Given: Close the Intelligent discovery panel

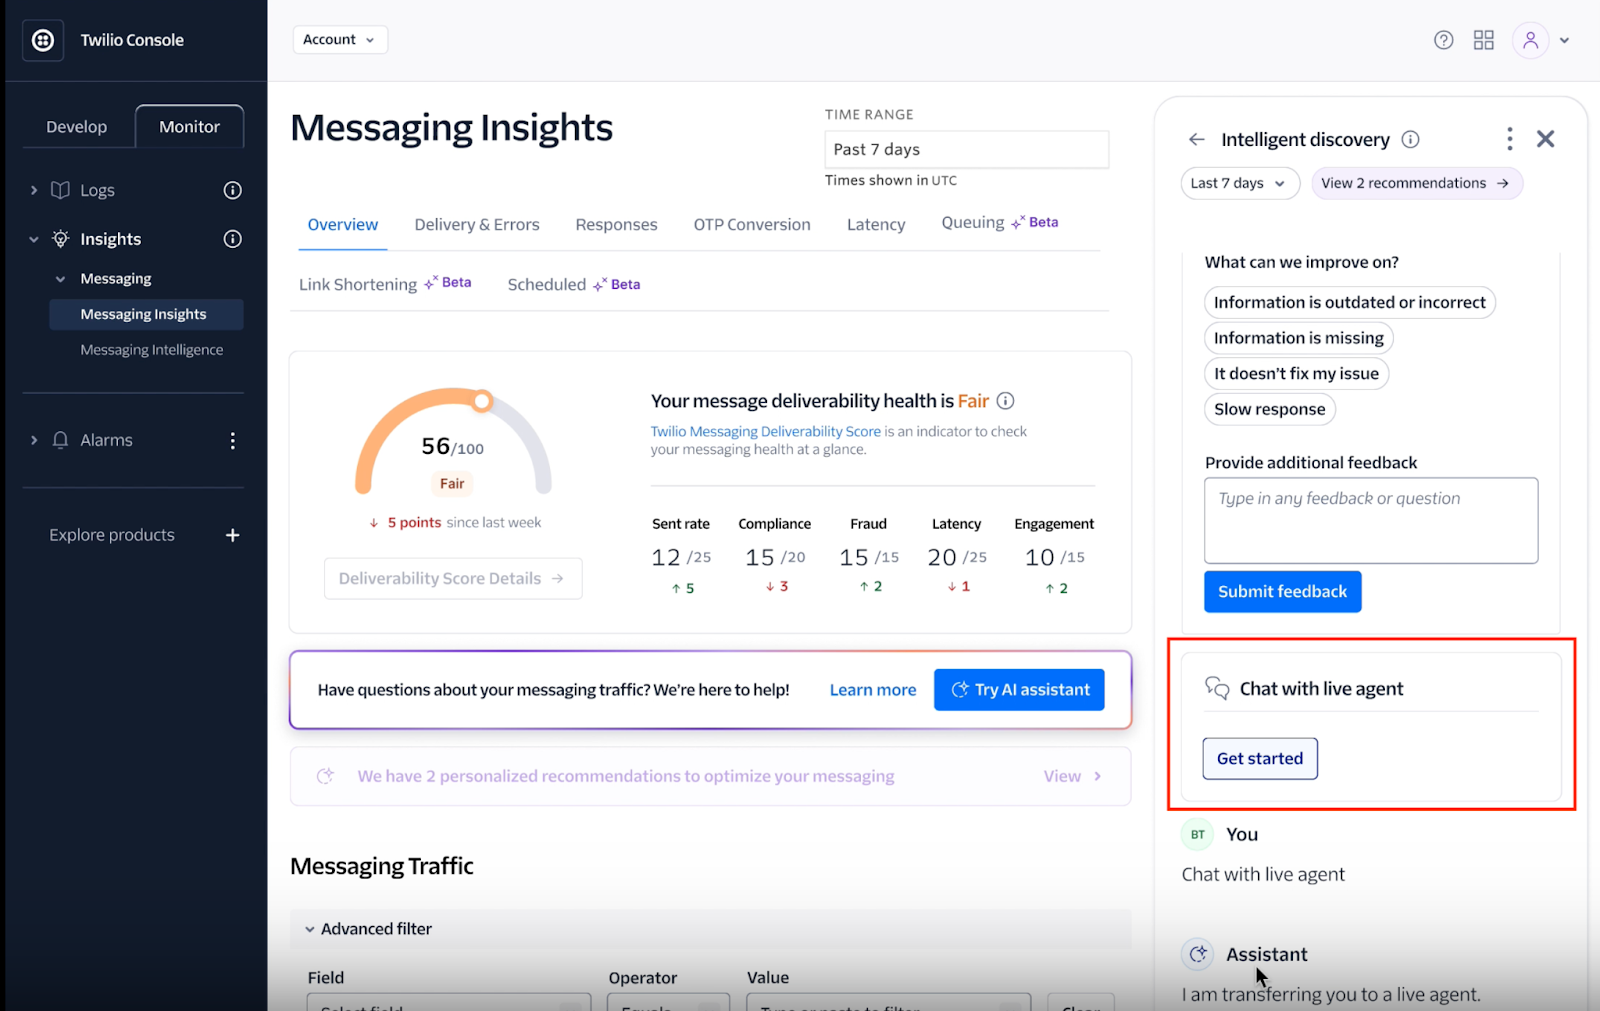Looking at the screenshot, I should [x=1545, y=139].
